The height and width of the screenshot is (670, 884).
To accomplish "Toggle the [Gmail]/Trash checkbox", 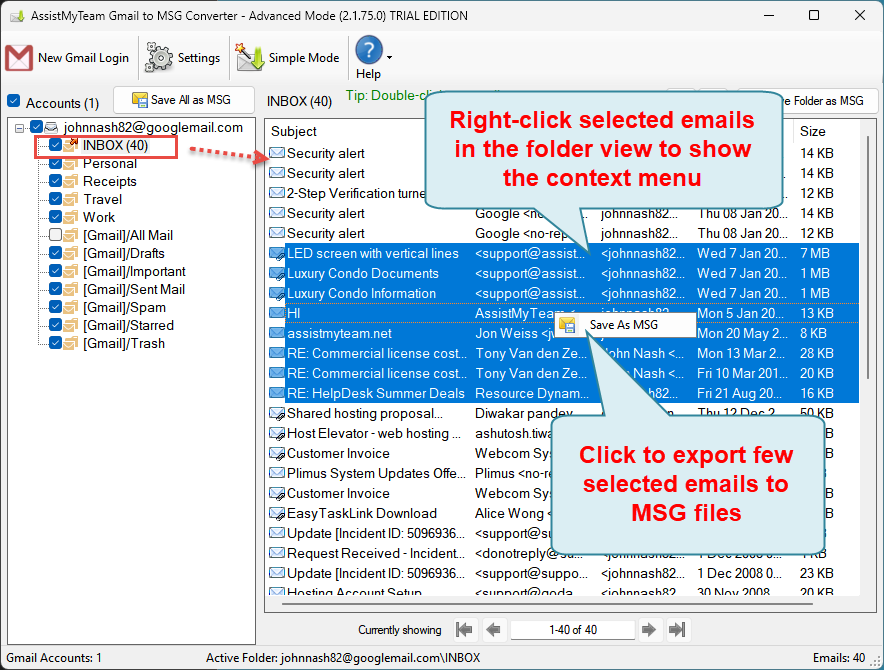I will [x=55, y=343].
